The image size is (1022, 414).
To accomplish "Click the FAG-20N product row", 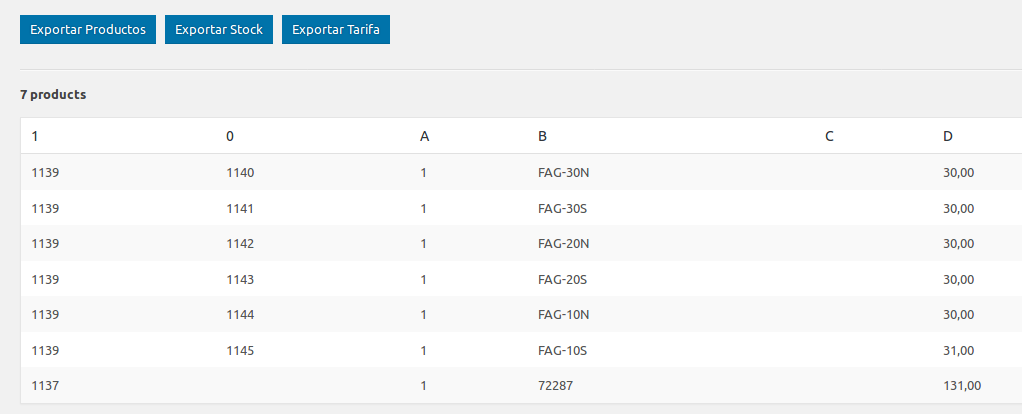I will click(x=521, y=243).
